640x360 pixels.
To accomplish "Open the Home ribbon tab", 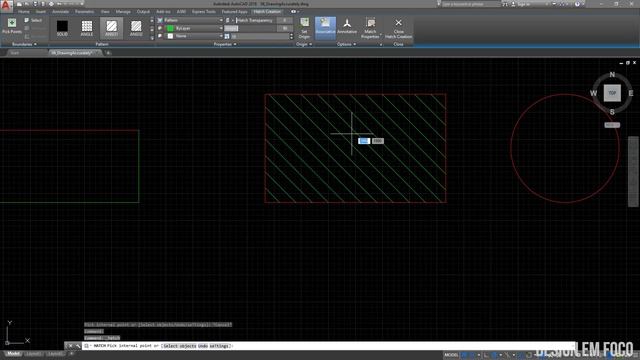I will click(x=24, y=12).
